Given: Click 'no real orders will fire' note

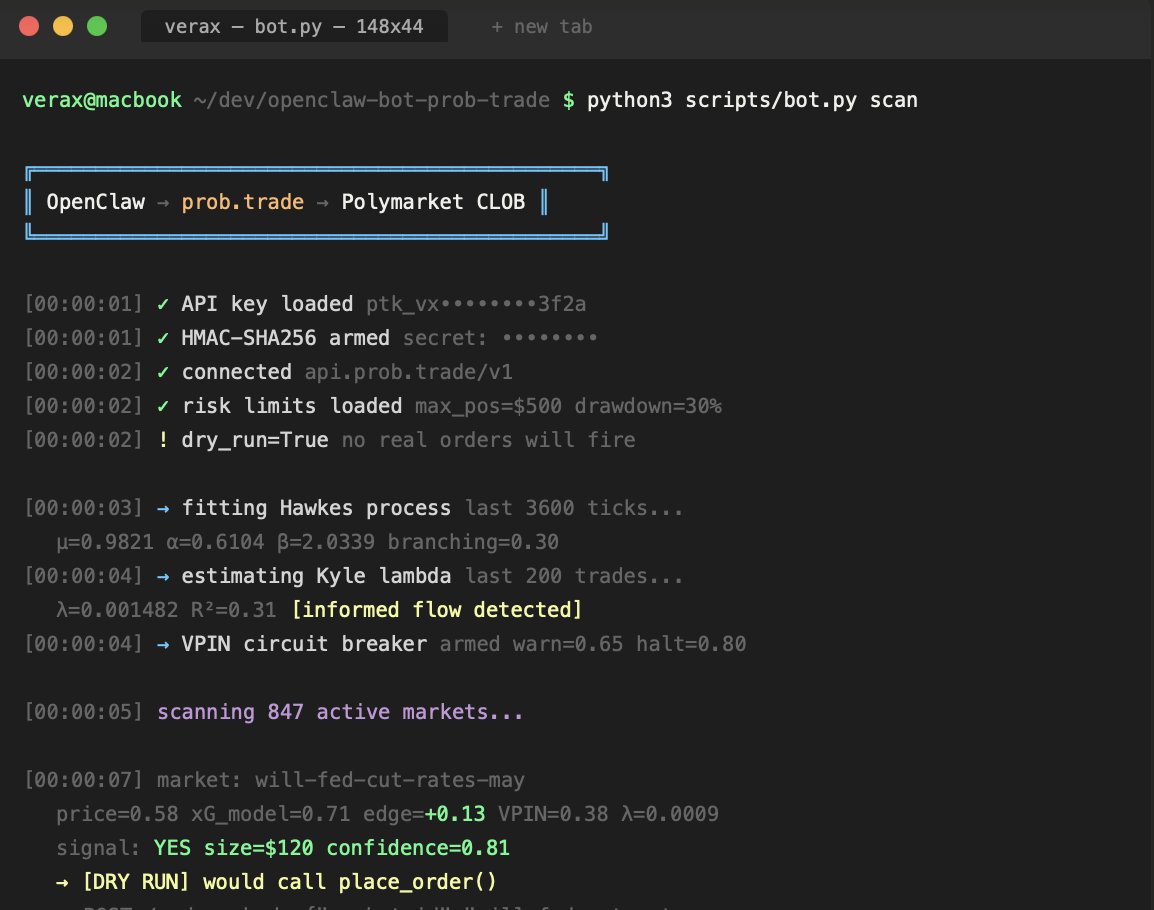Looking at the screenshot, I should point(489,440).
